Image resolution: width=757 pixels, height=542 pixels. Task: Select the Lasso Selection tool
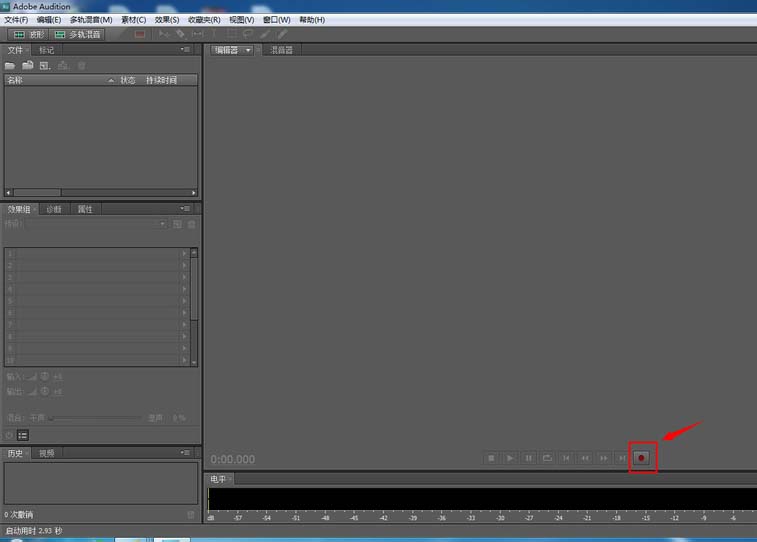[248, 34]
